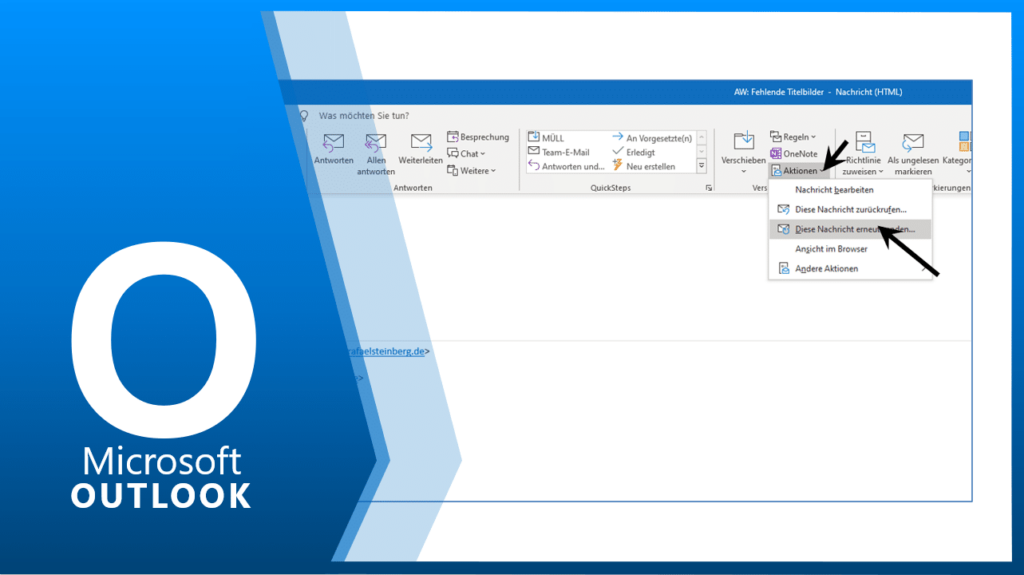Open the Verschieben move dropdown
The image size is (1024, 575).
coord(743,154)
